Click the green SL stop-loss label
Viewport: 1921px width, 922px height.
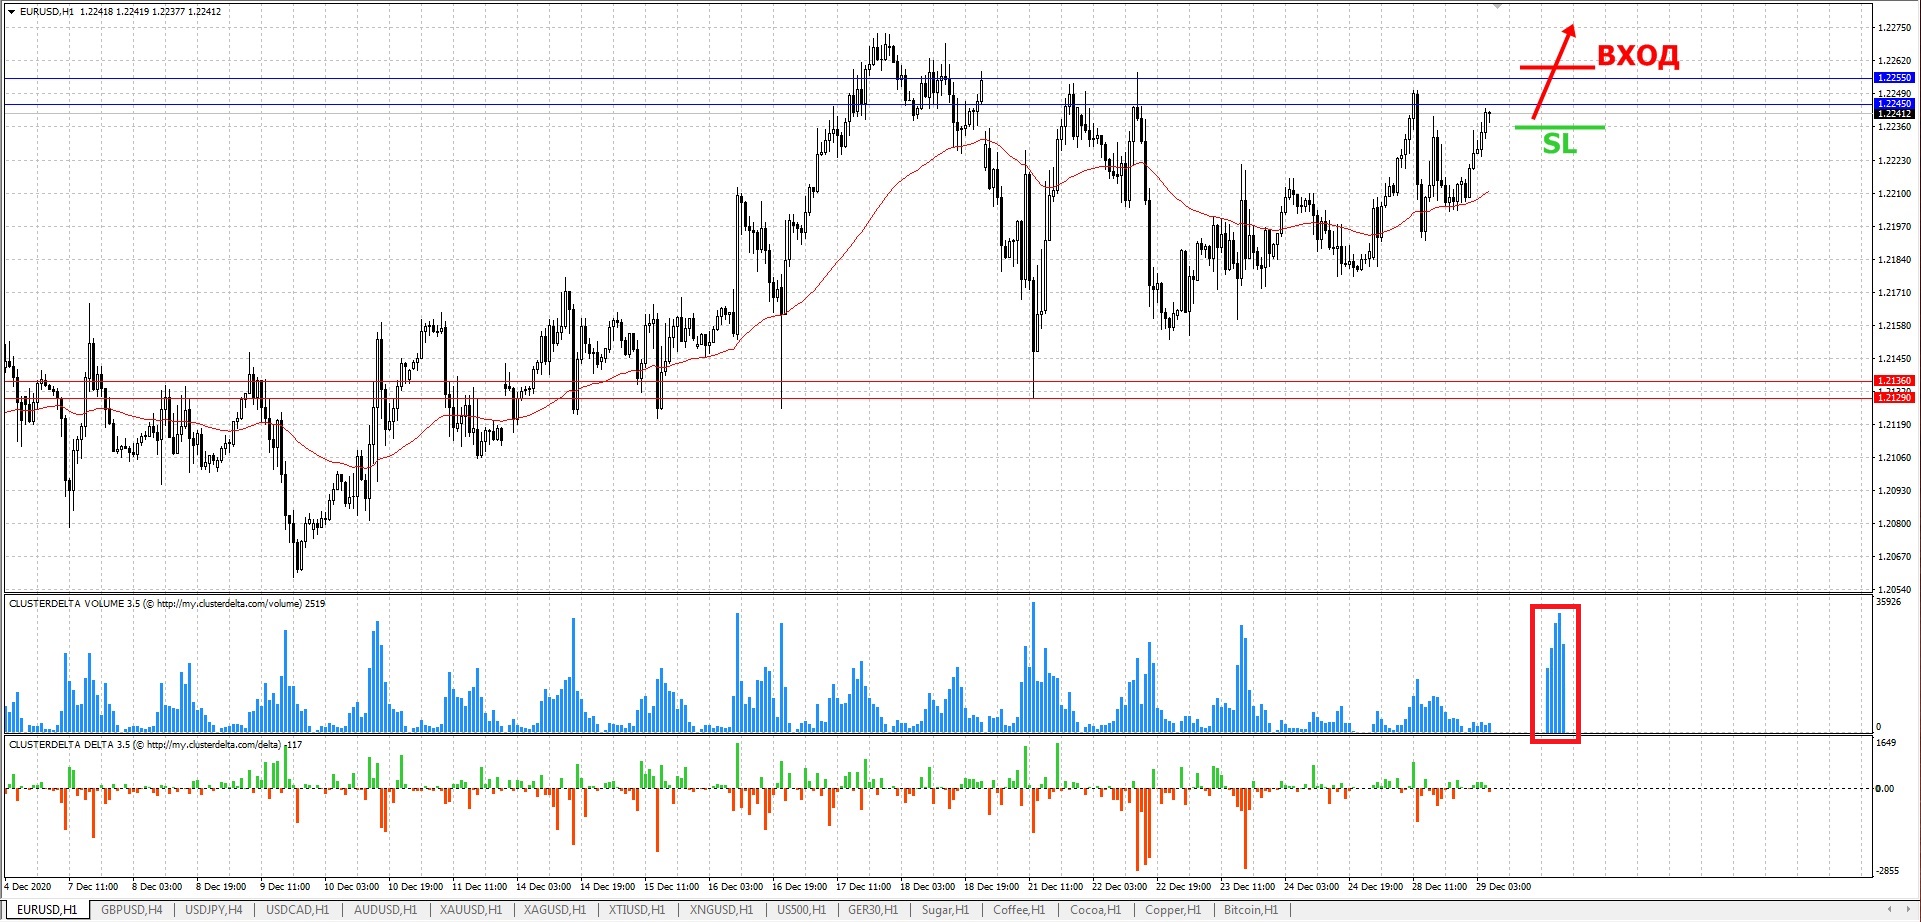click(x=1559, y=145)
